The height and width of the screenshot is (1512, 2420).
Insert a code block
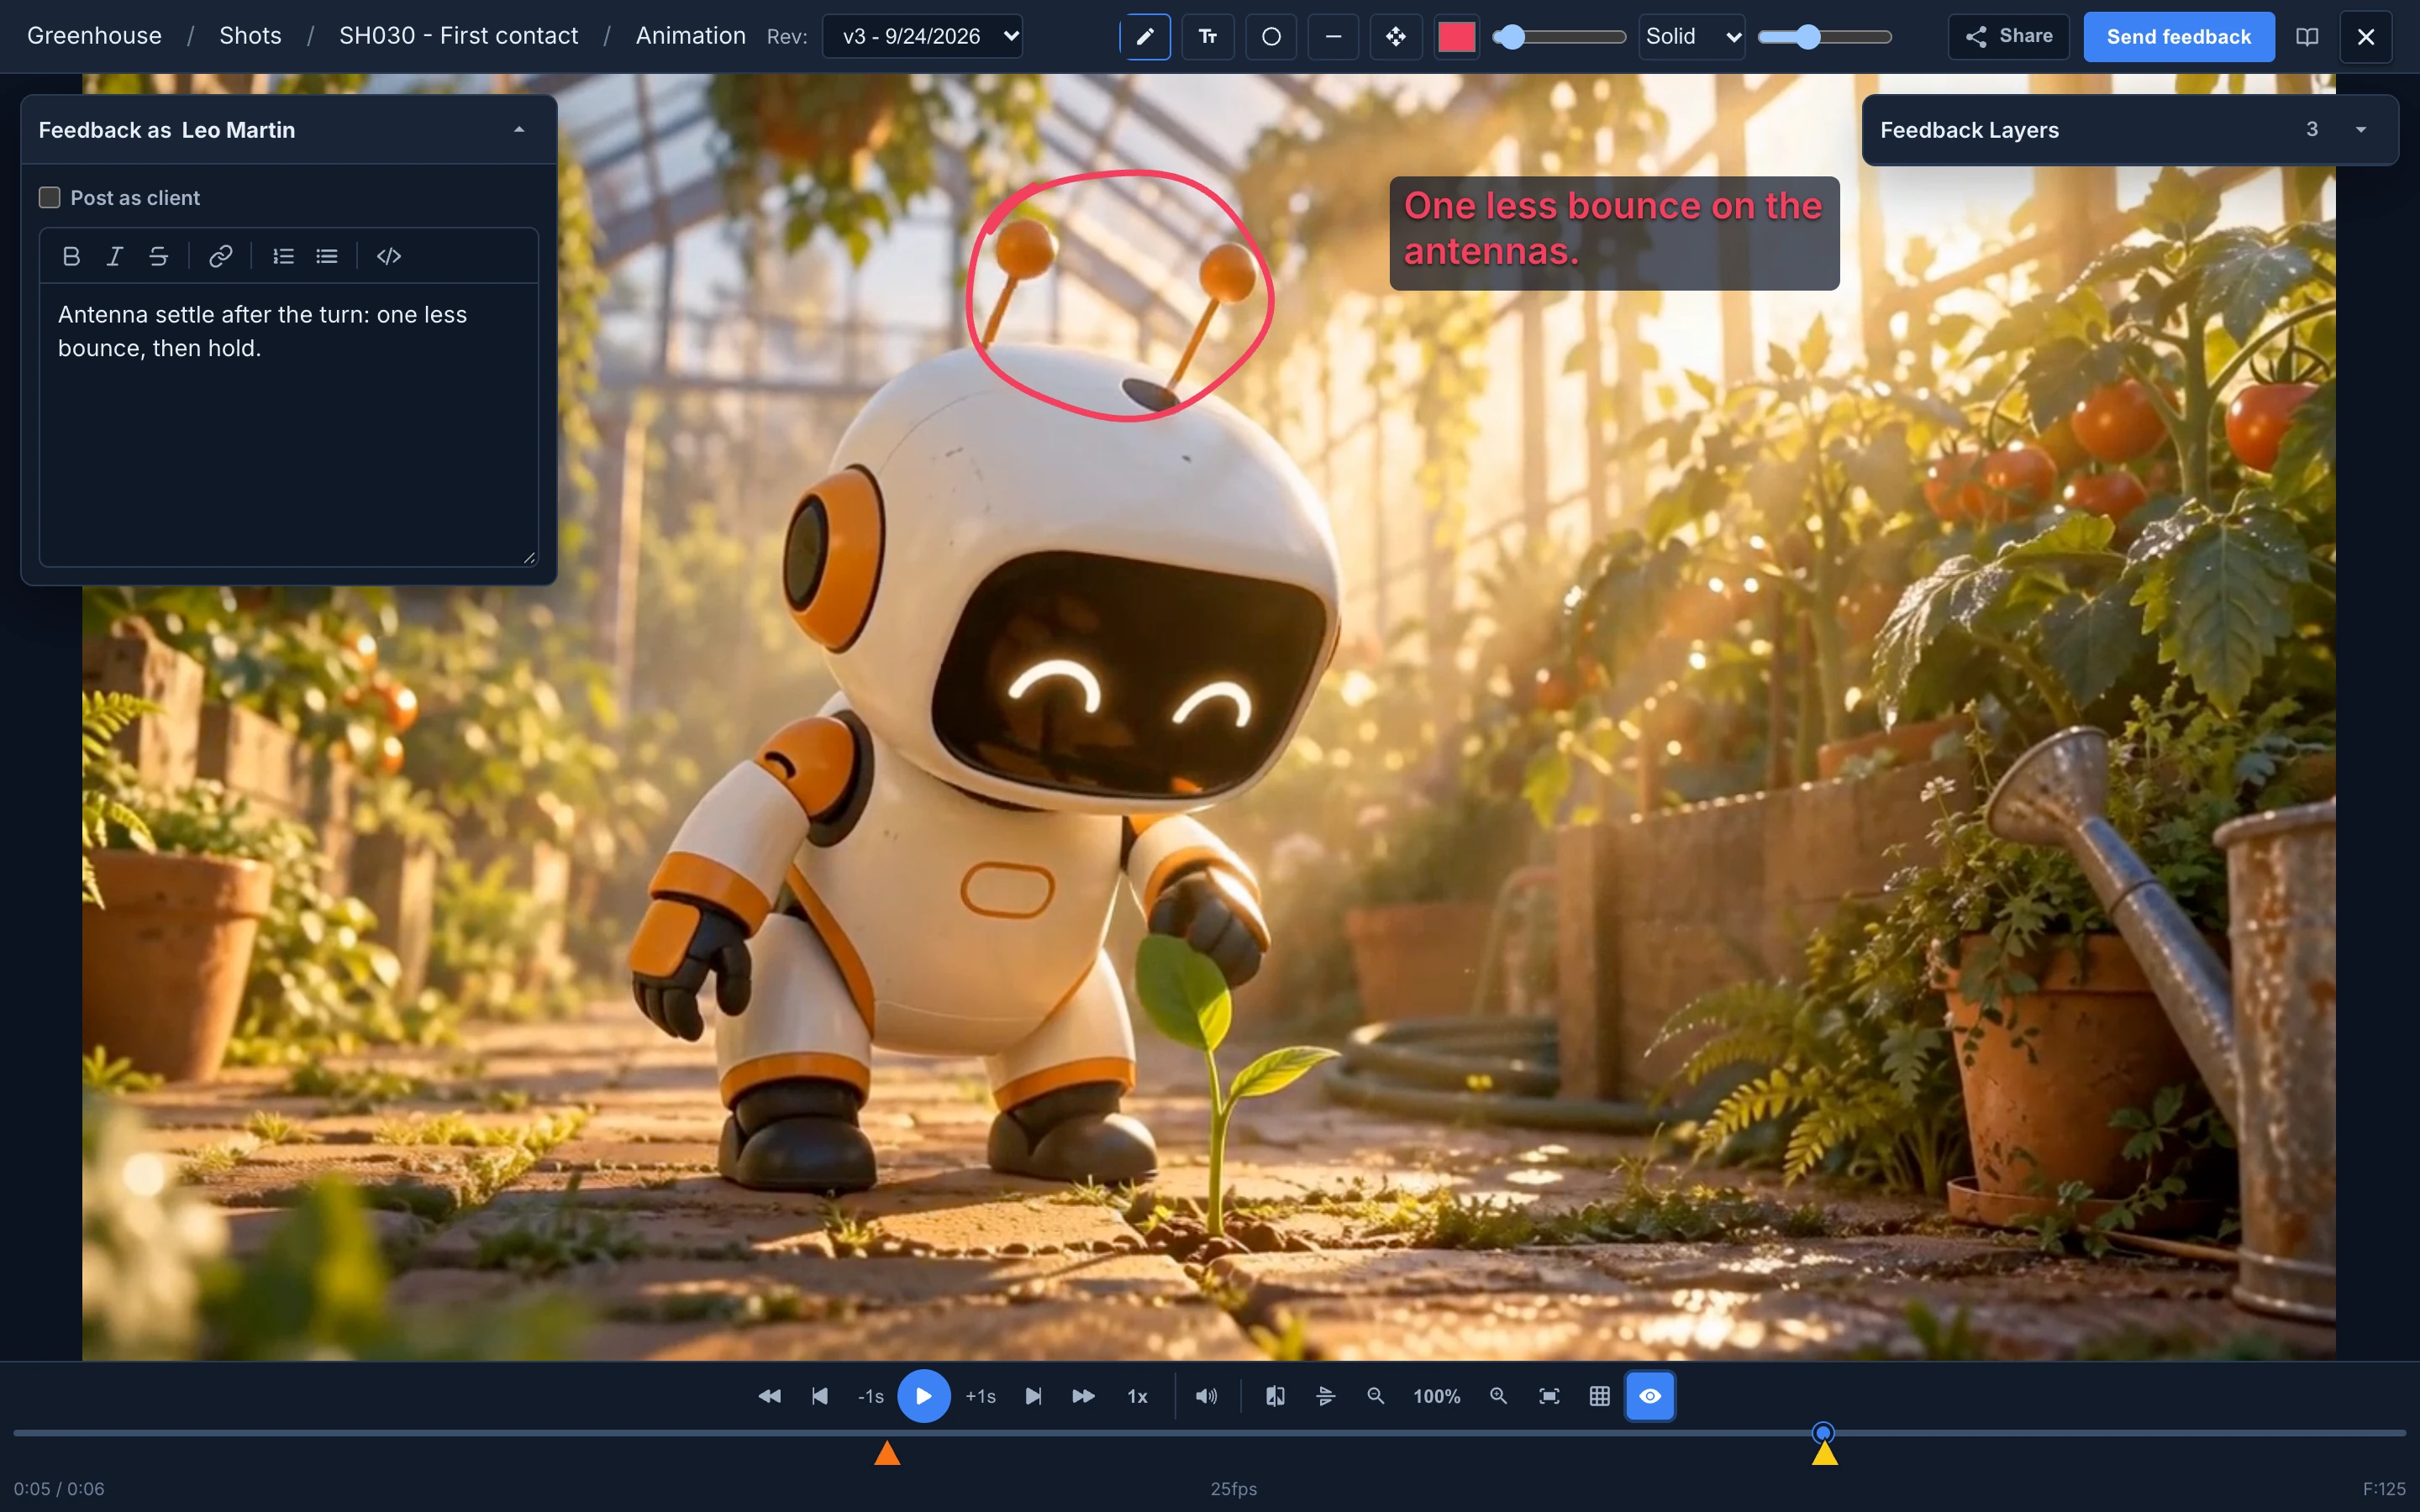coord(389,256)
